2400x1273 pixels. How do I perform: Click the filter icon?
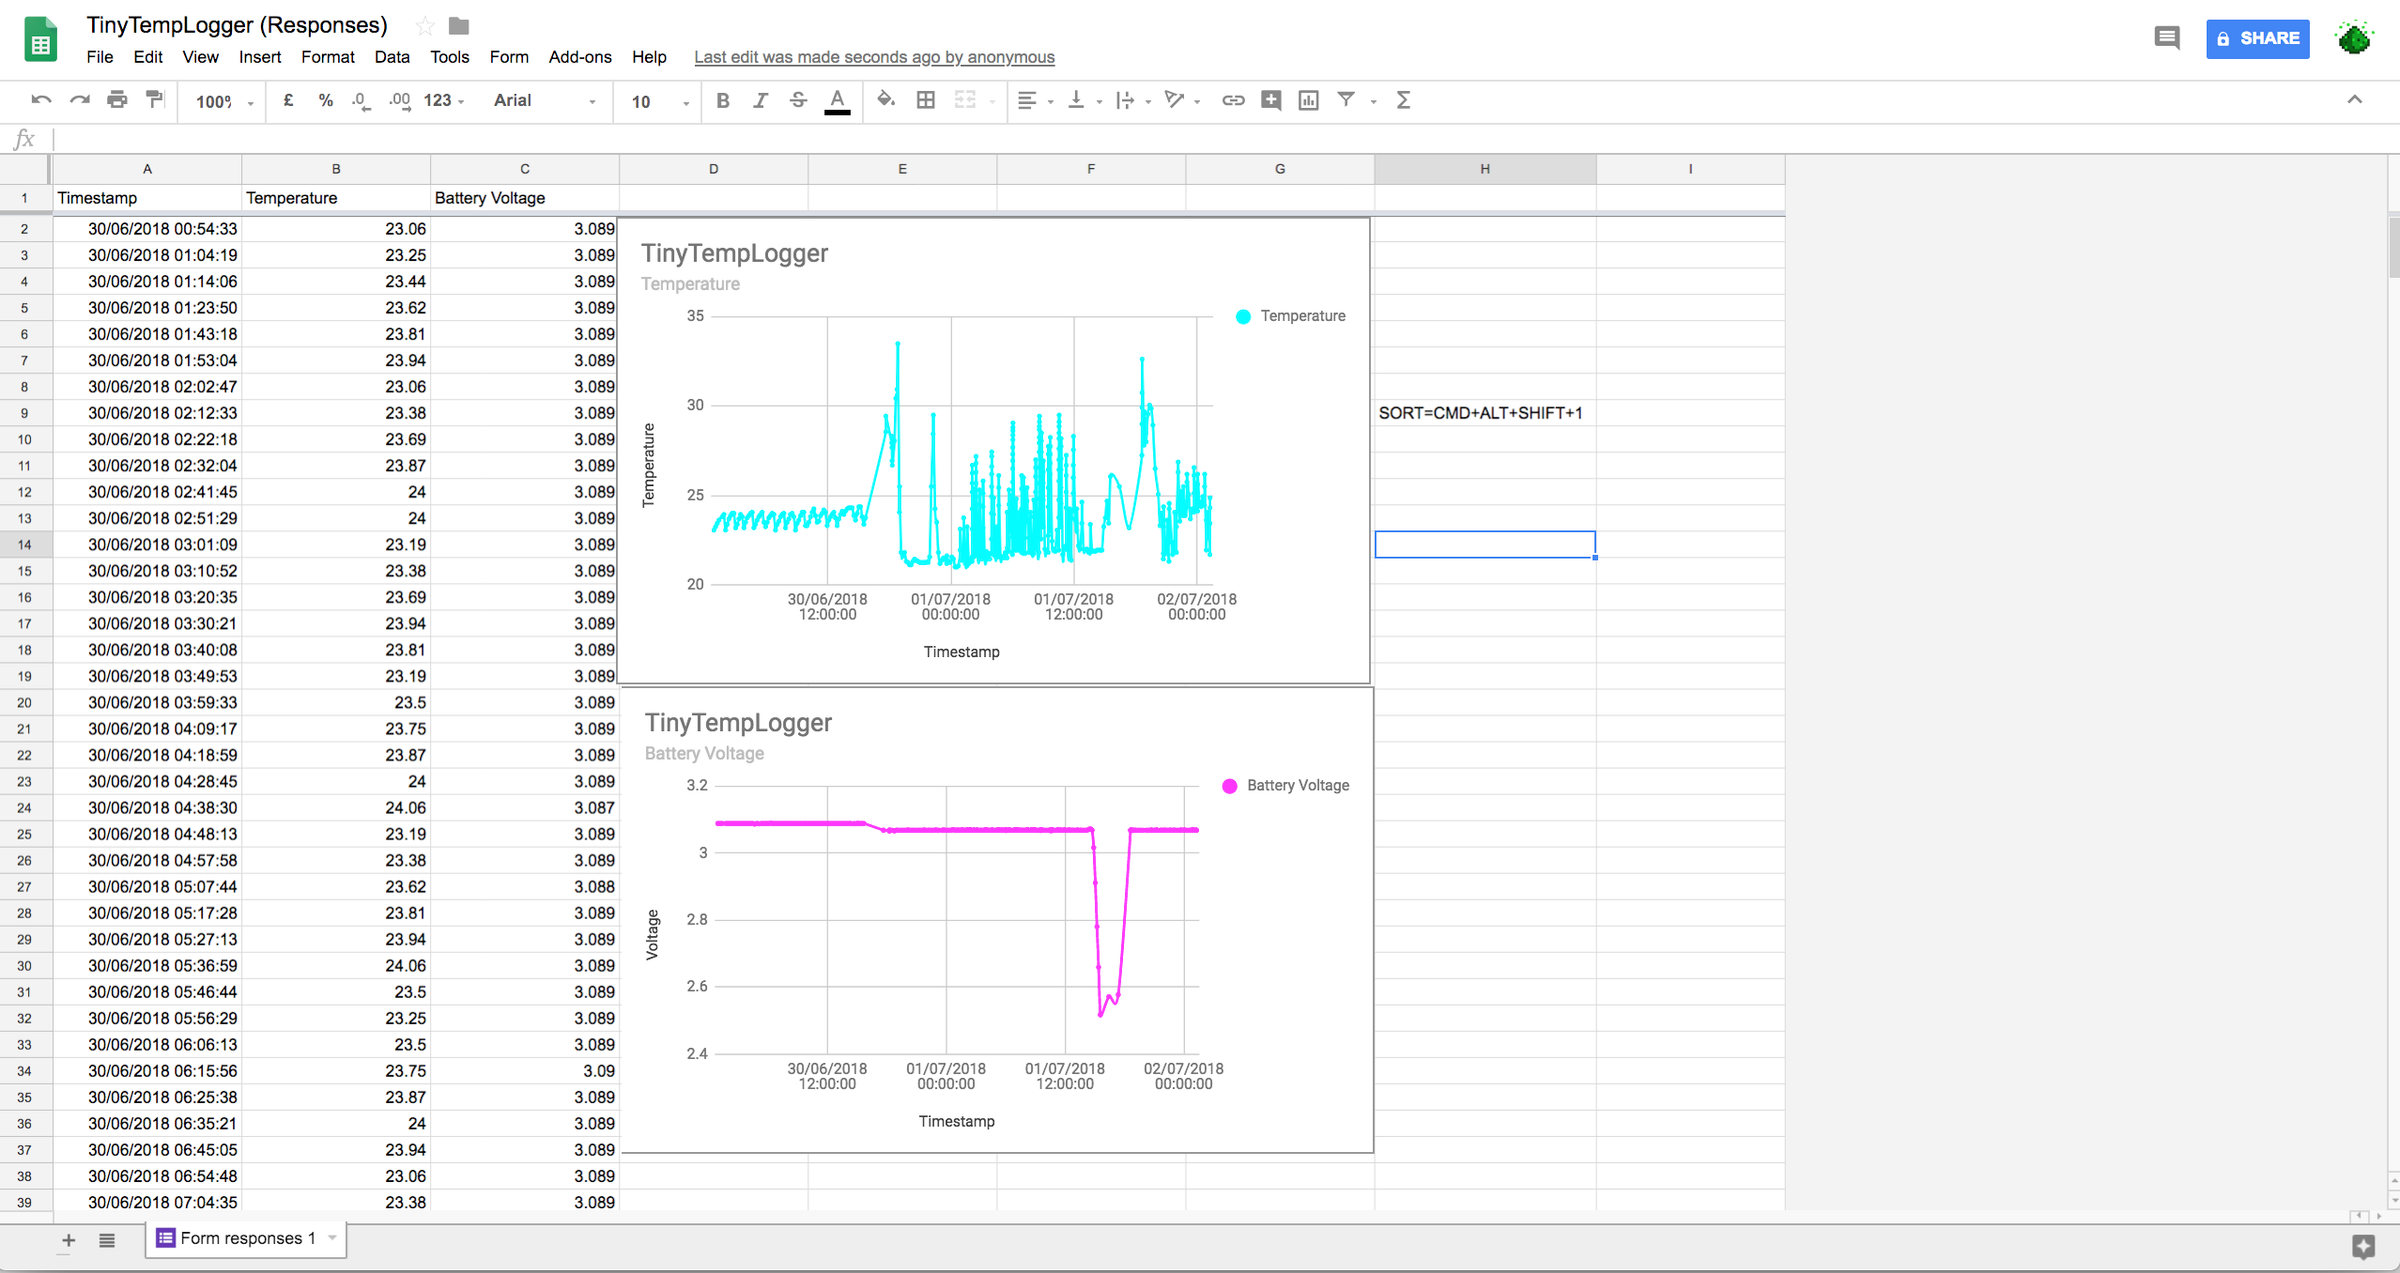click(x=1346, y=100)
